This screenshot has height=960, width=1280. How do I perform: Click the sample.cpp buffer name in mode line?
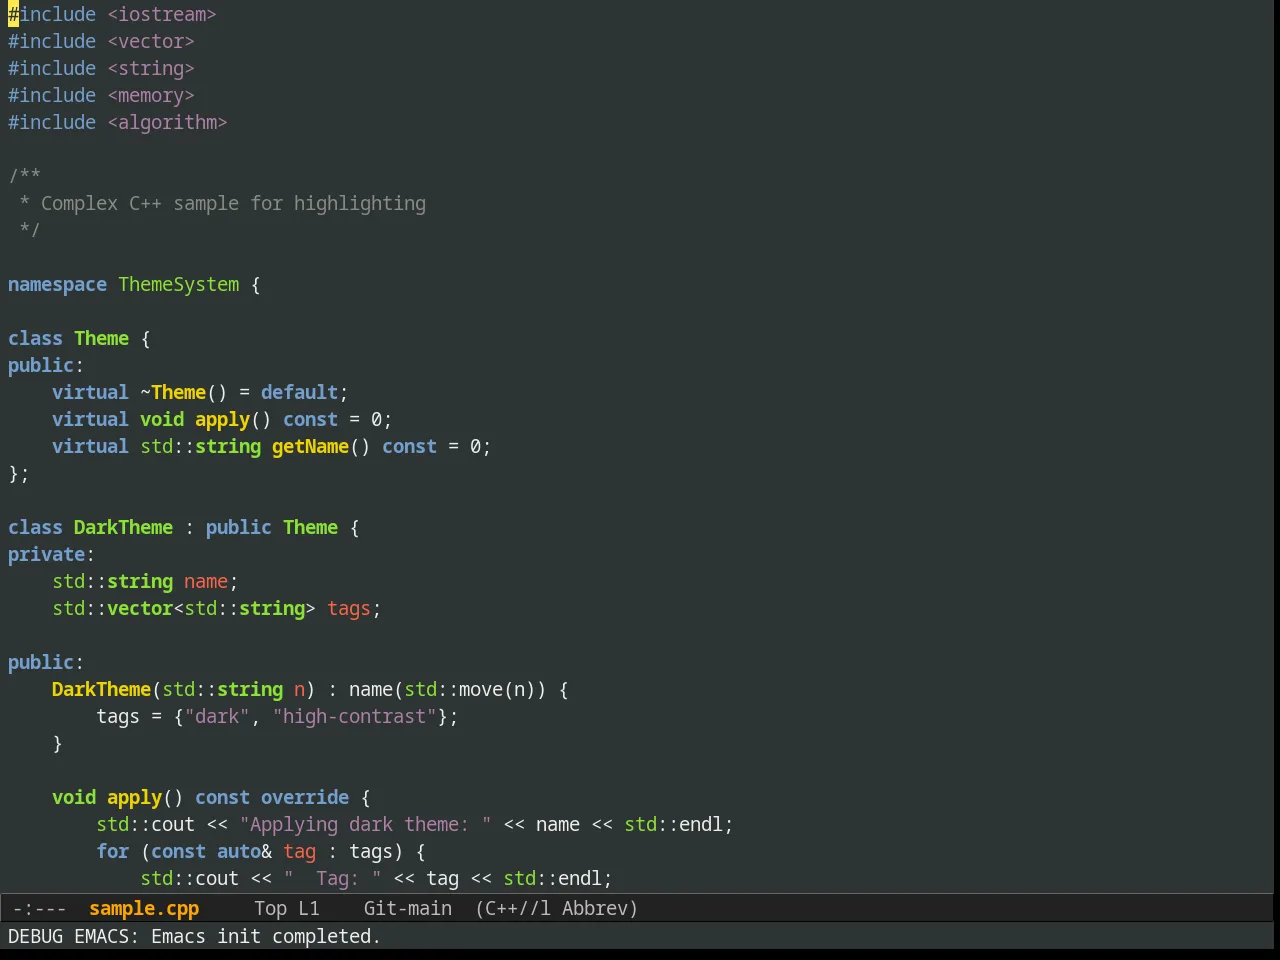144,908
